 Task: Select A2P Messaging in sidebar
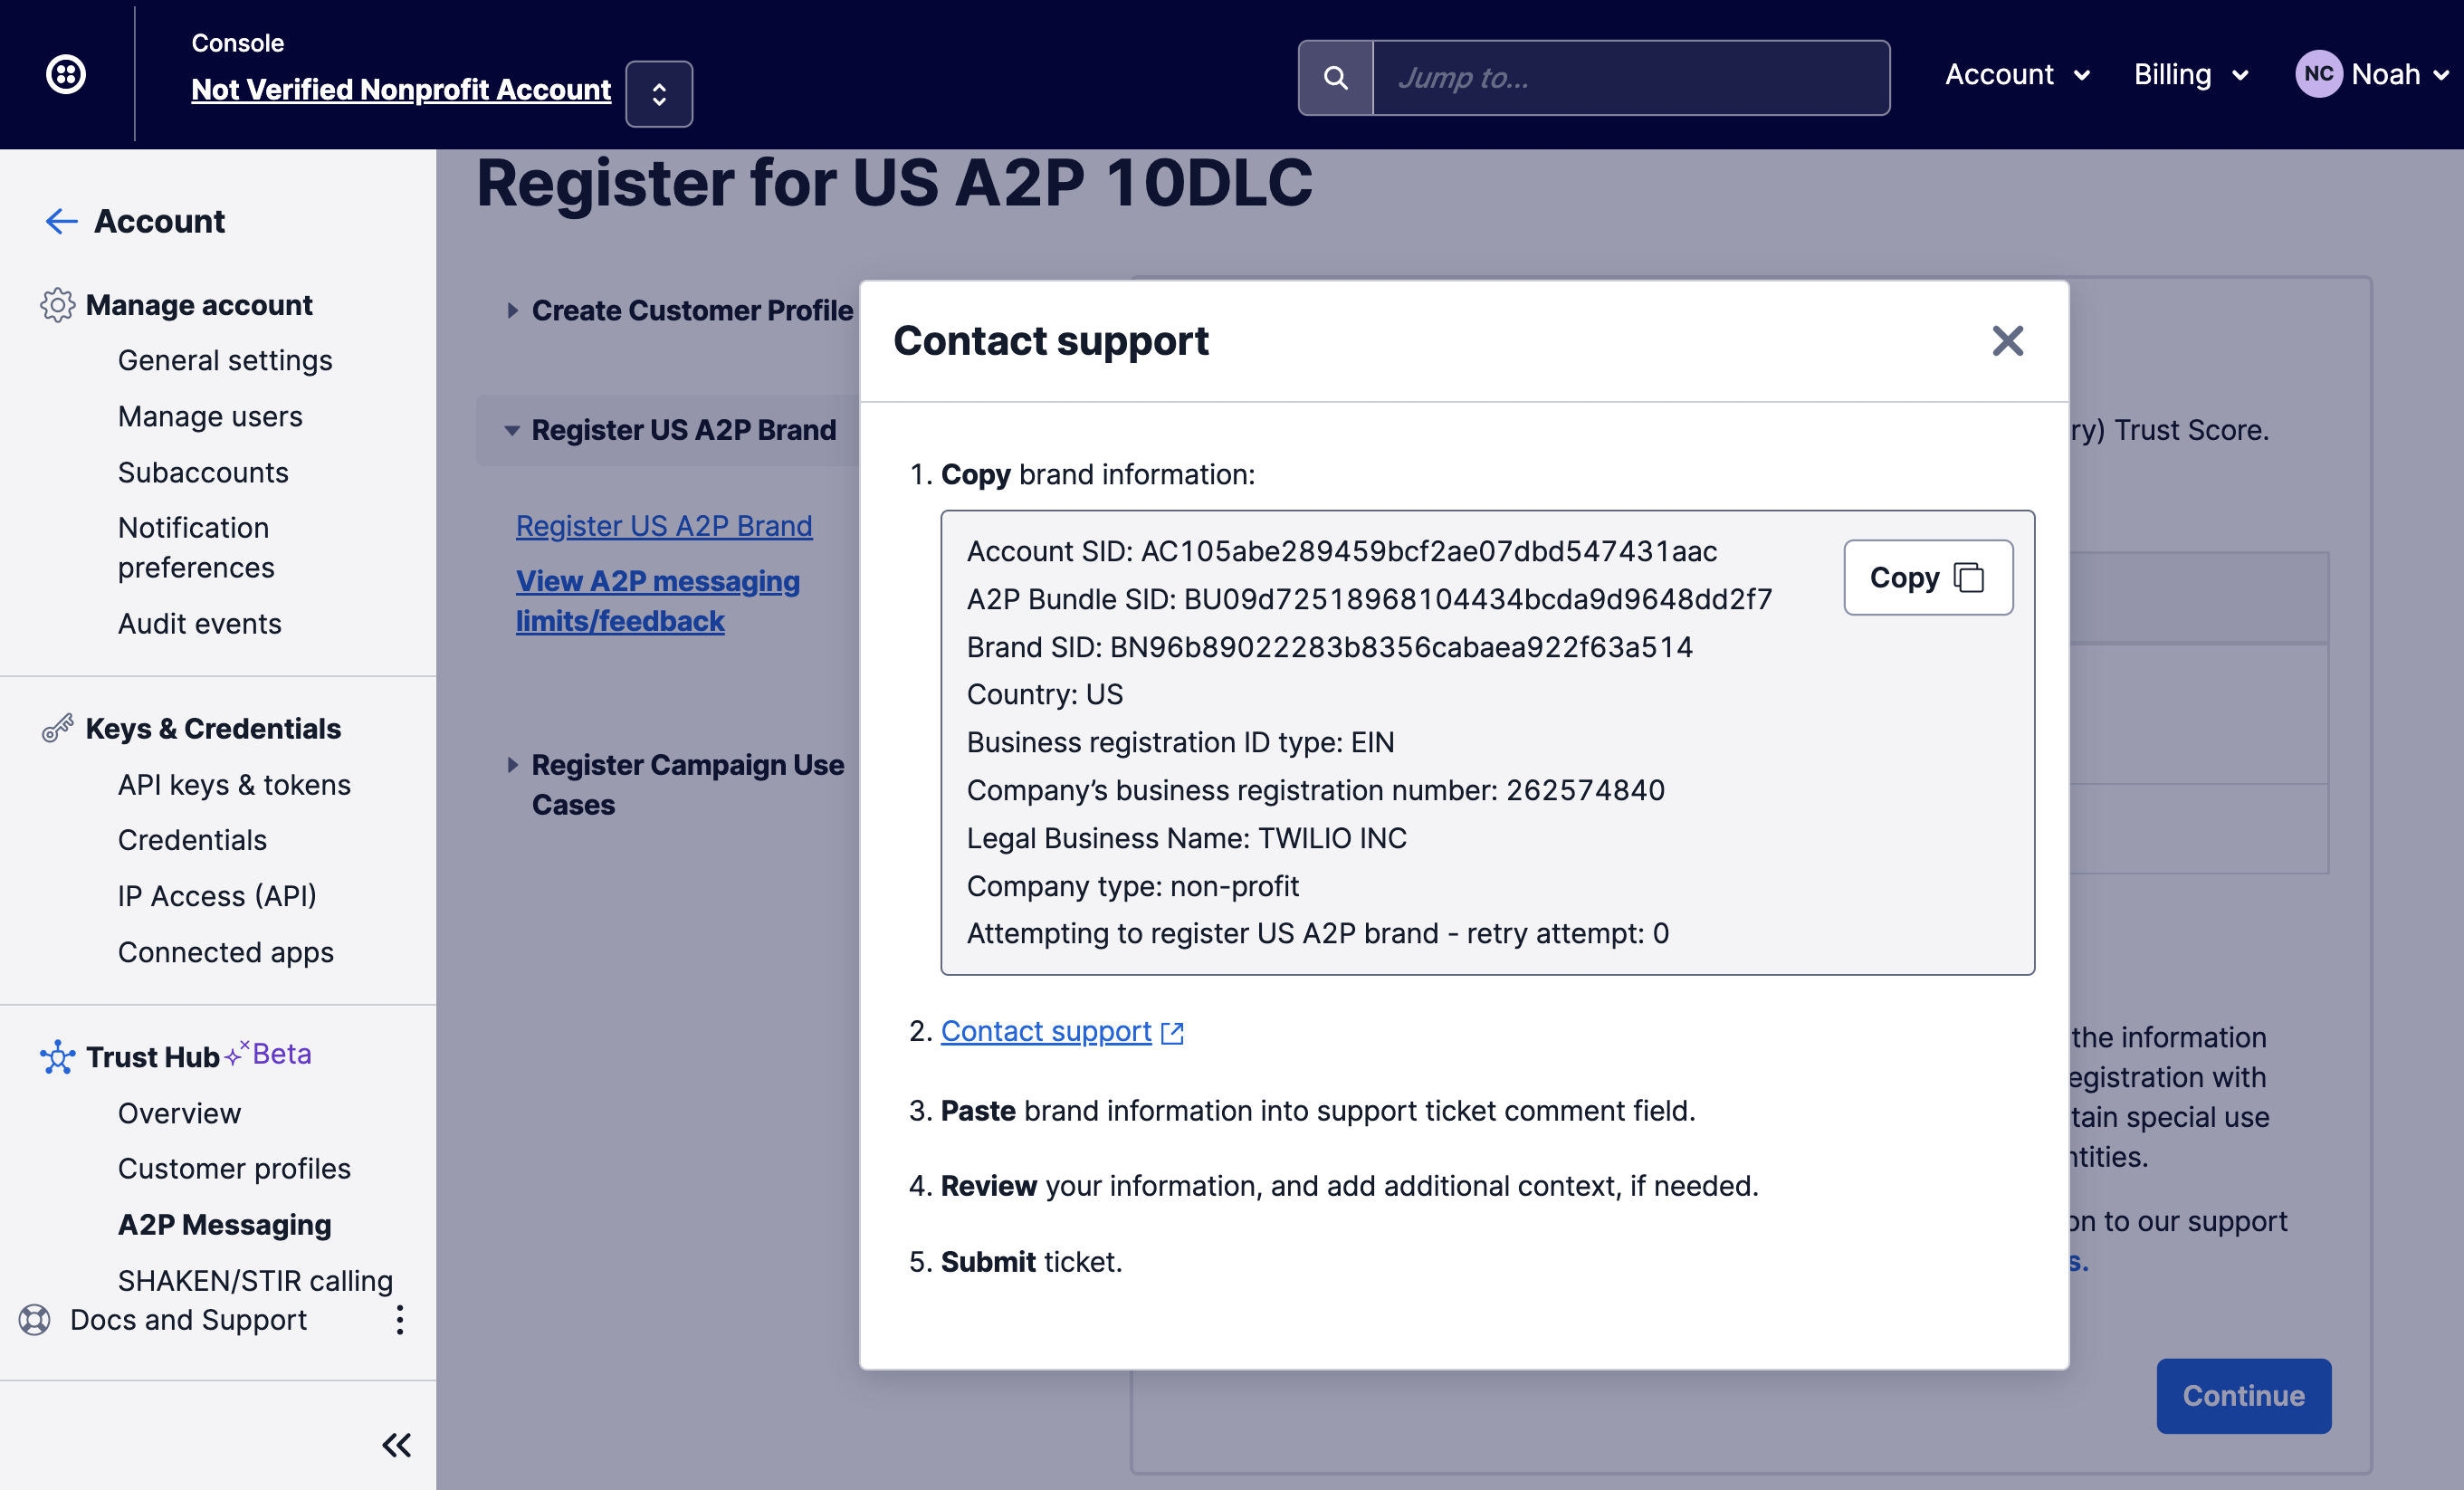224,1224
